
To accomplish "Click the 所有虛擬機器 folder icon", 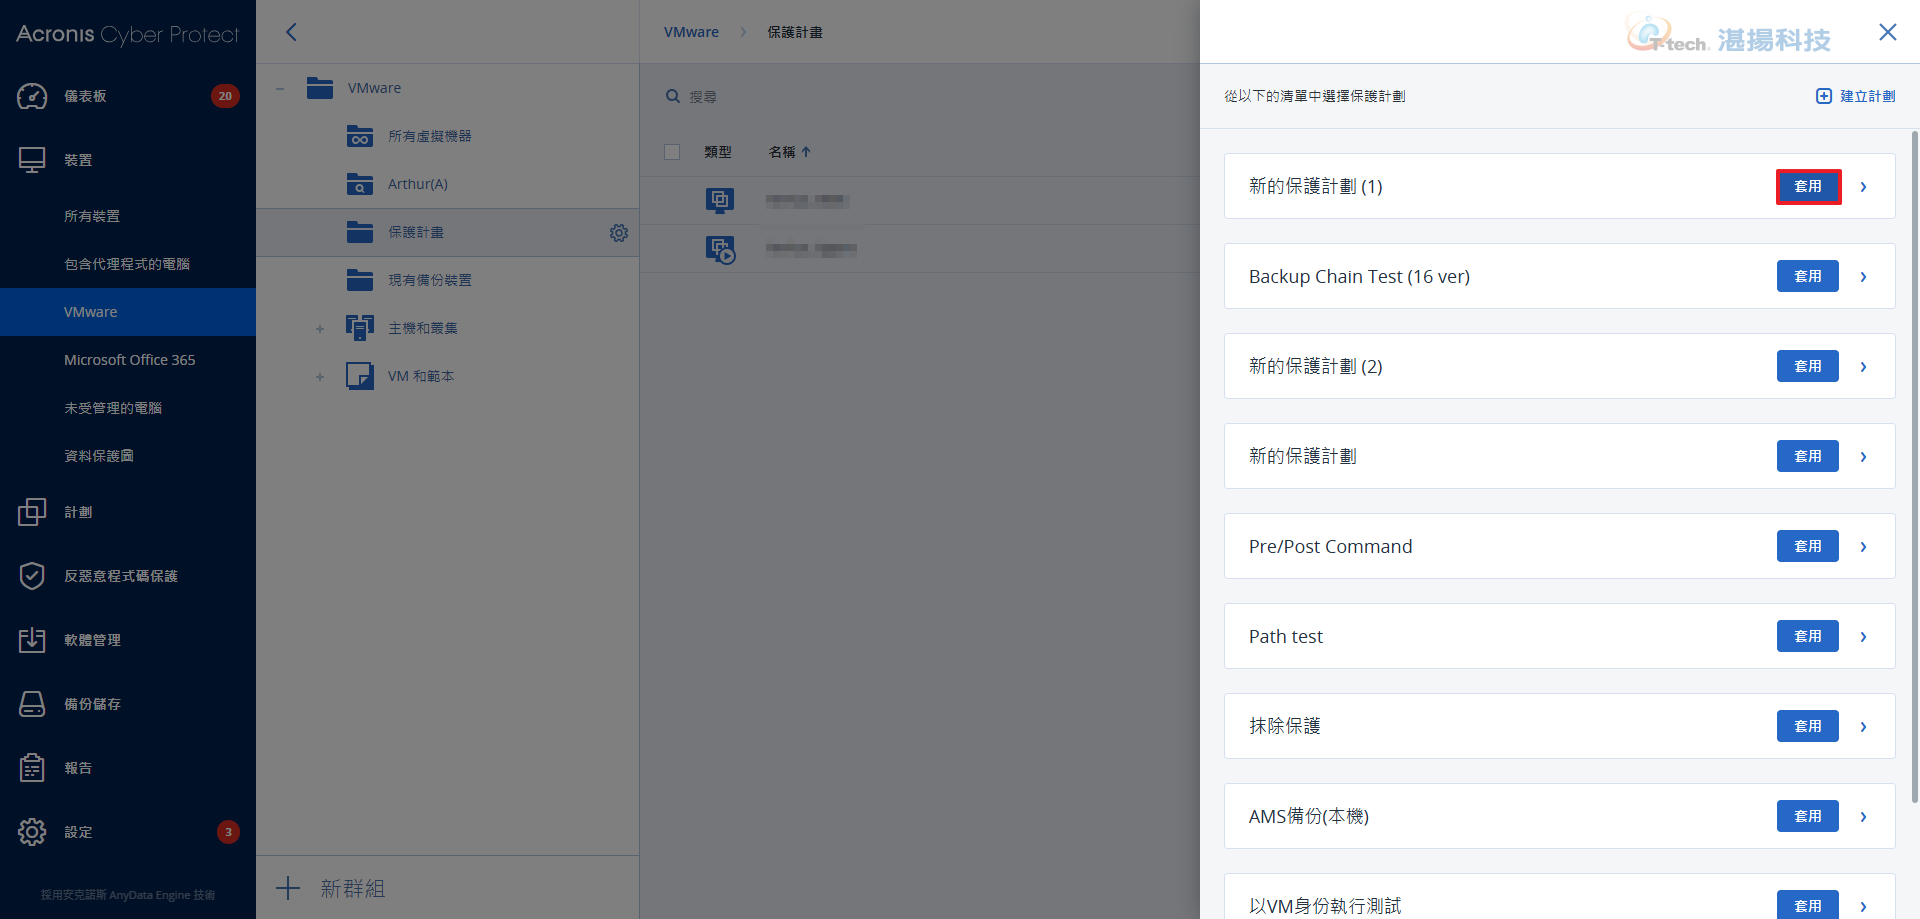I will coord(360,136).
